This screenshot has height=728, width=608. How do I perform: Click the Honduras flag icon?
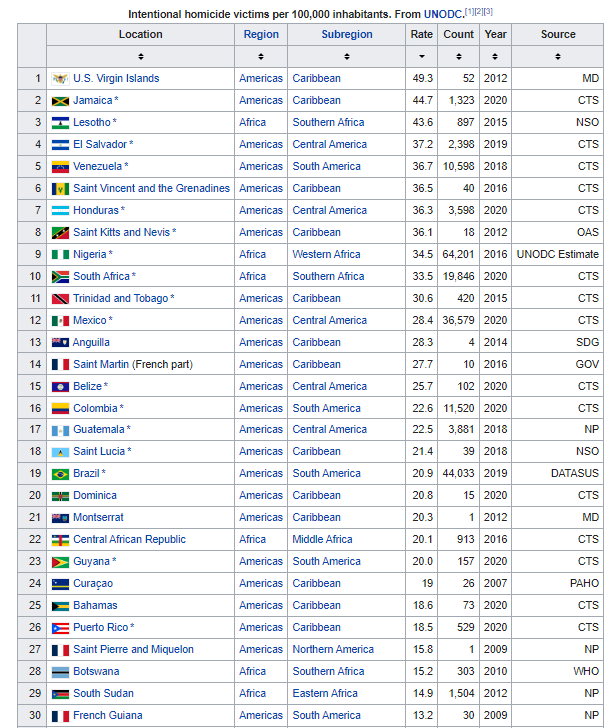(x=60, y=211)
